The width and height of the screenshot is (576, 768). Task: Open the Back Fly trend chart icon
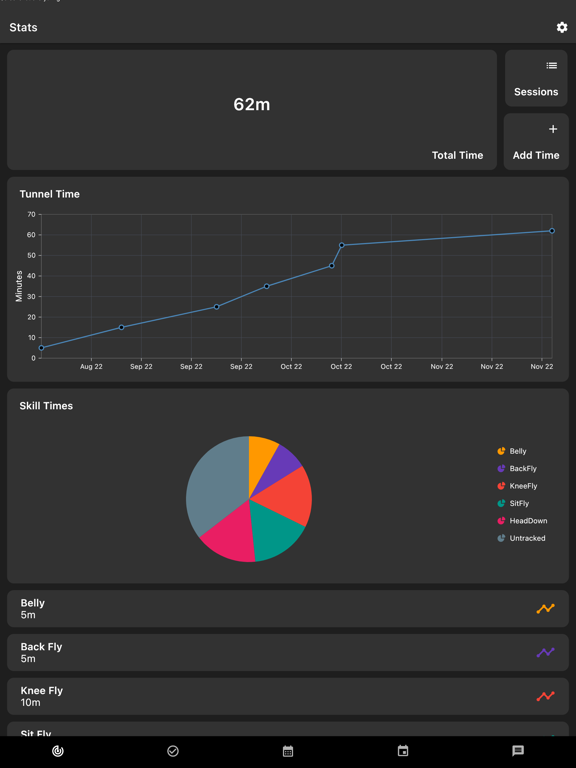pyautogui.click(x=545, y=652)
